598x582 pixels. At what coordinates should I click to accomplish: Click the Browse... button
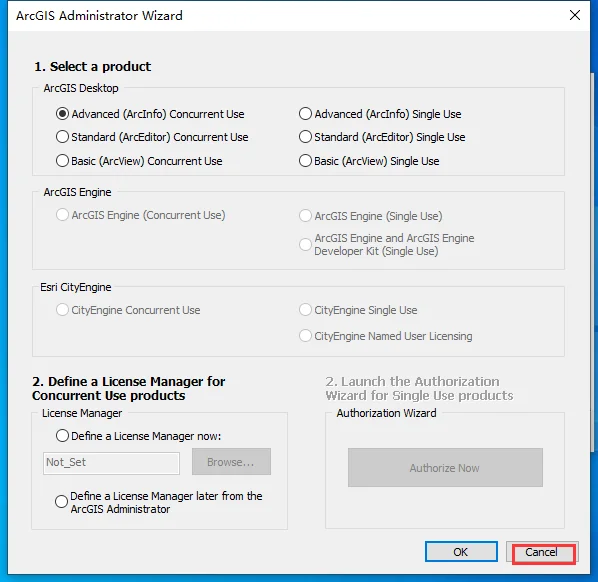click(231, 462)
